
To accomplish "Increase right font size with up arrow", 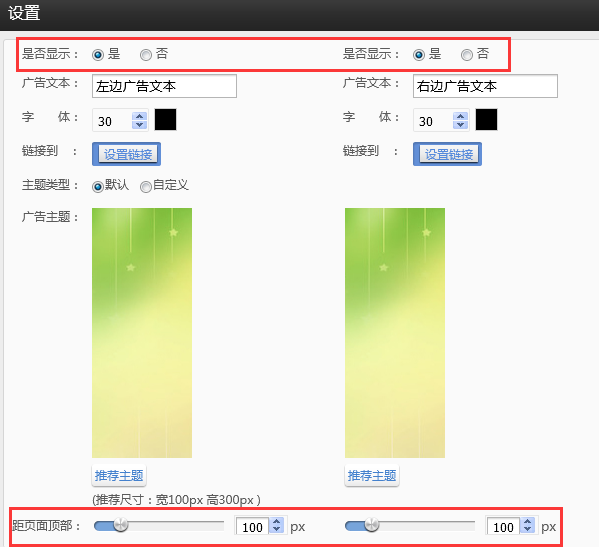I will coord(460,117).
